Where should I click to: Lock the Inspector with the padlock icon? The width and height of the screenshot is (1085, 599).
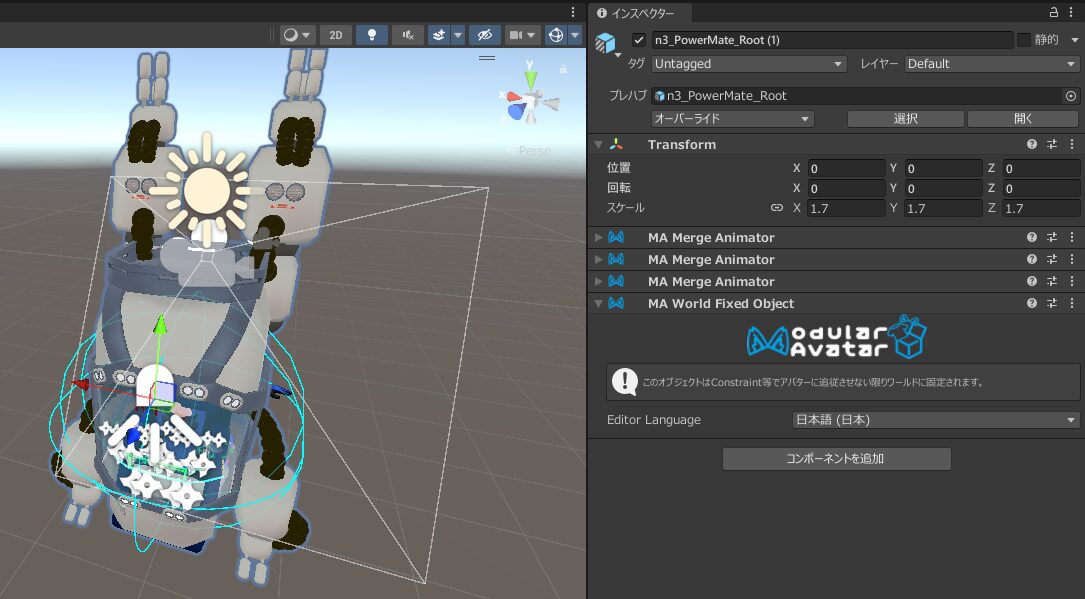click(1054, 13)
